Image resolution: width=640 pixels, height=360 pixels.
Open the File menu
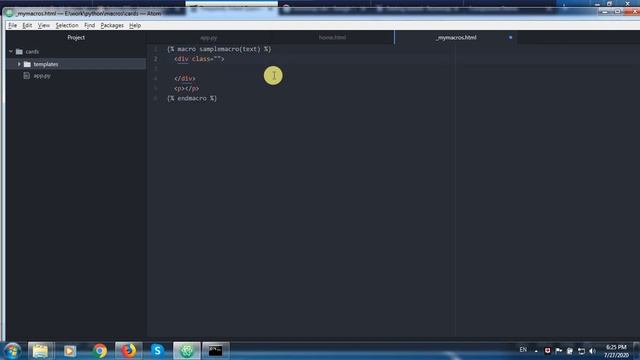(x=12, y=25)
